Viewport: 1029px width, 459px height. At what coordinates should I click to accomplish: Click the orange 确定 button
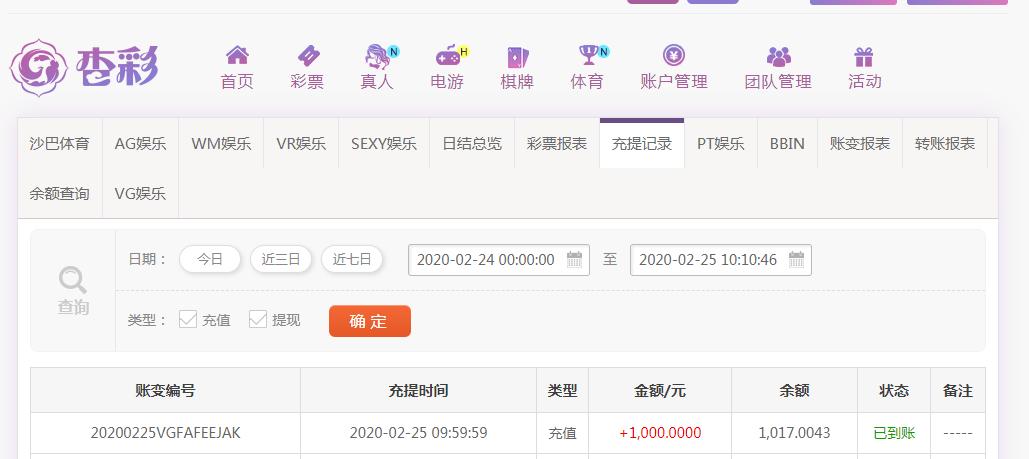pos(369,321)
